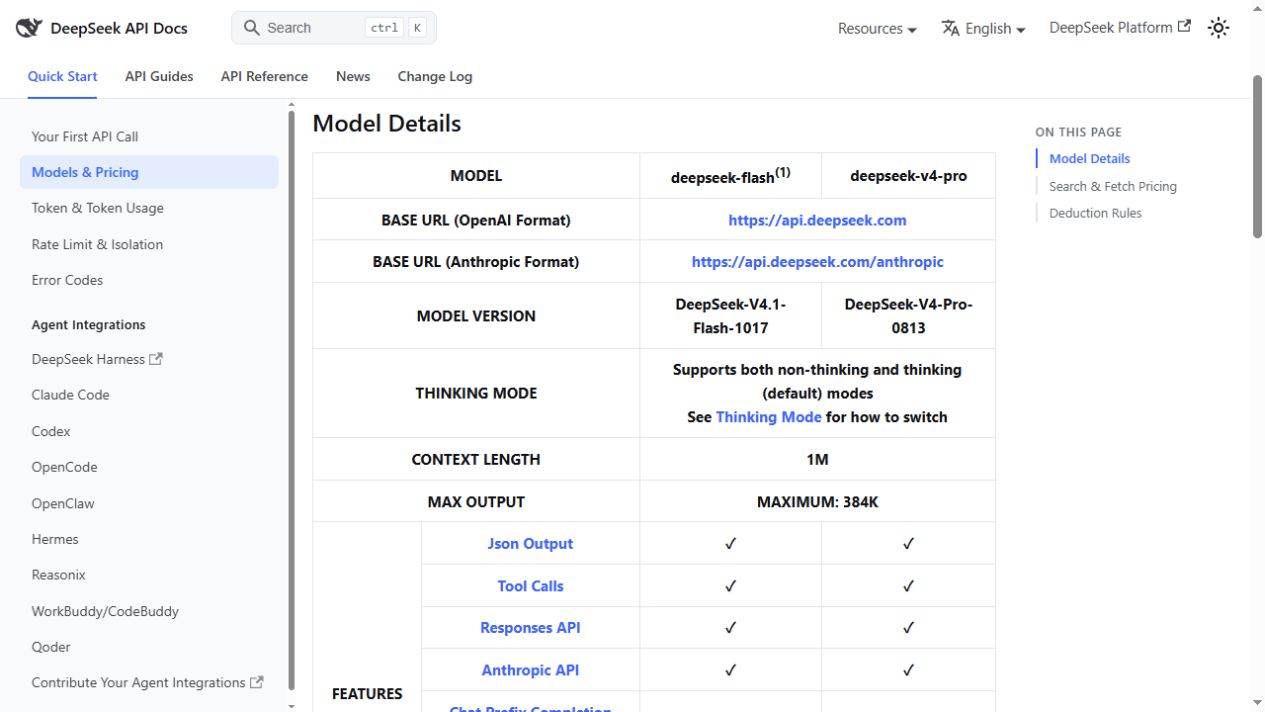Click Anthropic API checkmark under deepseek-v4-pro
This screenshot has width=1265, height=712.
tap(908, 670)
